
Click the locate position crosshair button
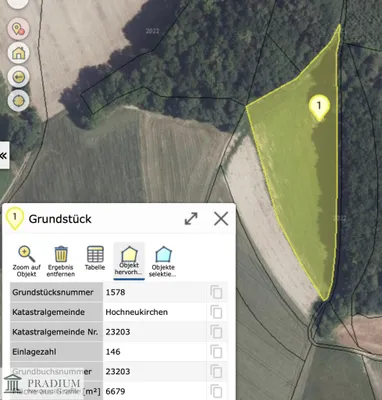[19, 101]
